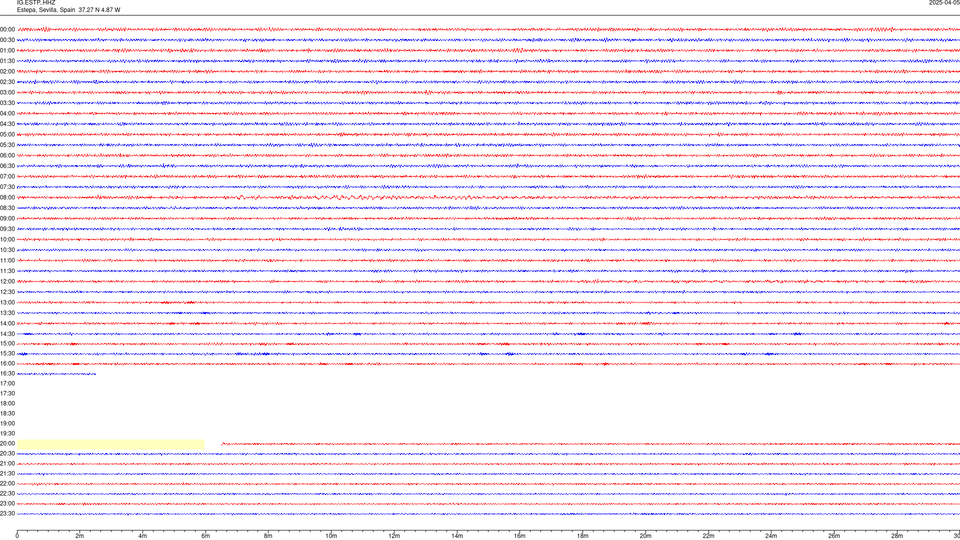This screenshot has width=960, height=540.
Task: Select the 23:30 row time label
Action: coord(7,514)
